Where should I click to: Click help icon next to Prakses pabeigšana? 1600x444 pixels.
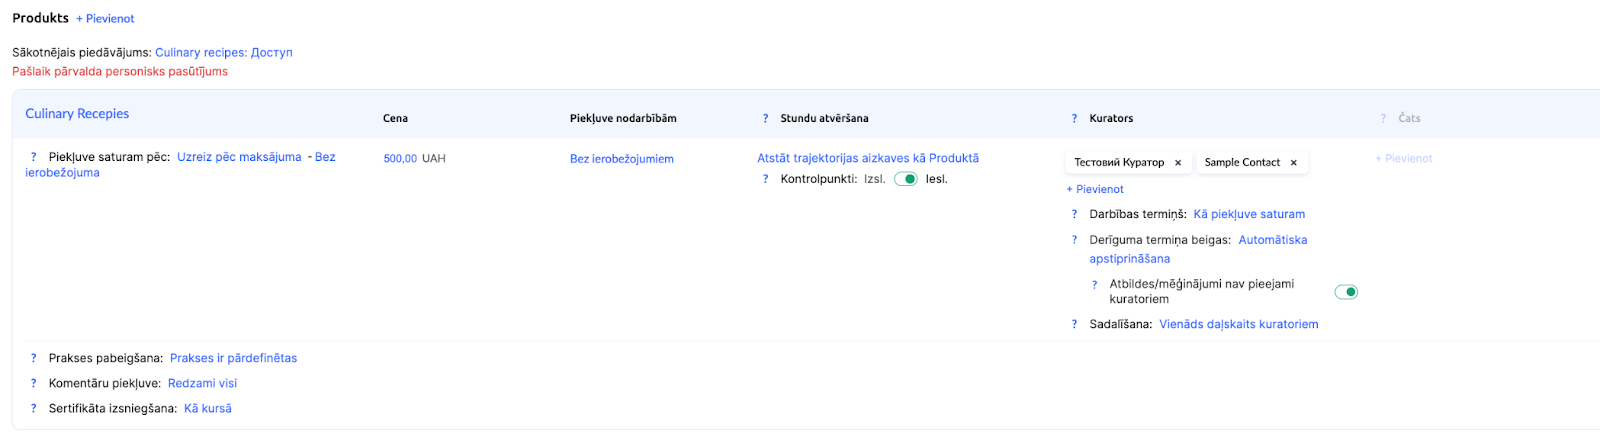pyautogui.click(x=33, y=358)
